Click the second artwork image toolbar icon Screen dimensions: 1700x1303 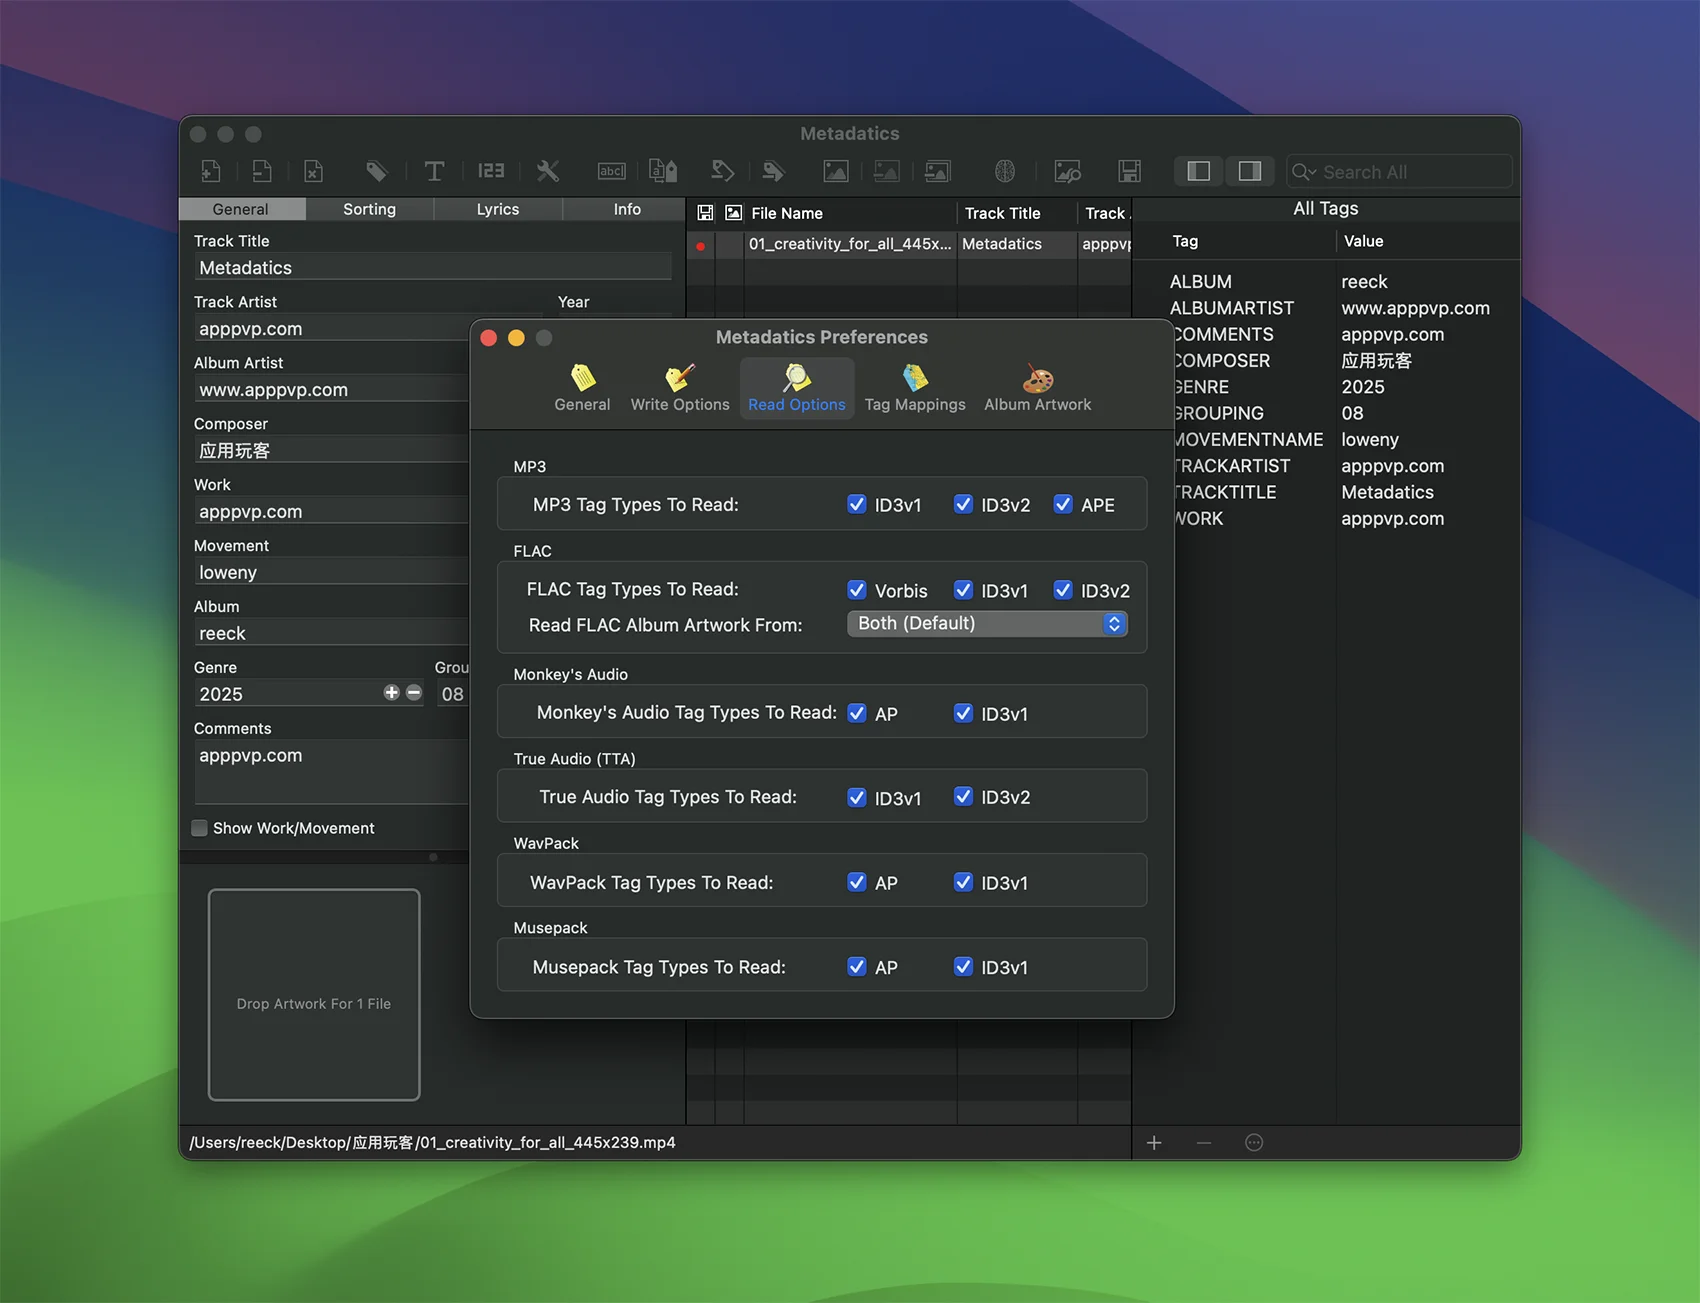(887, 171)
